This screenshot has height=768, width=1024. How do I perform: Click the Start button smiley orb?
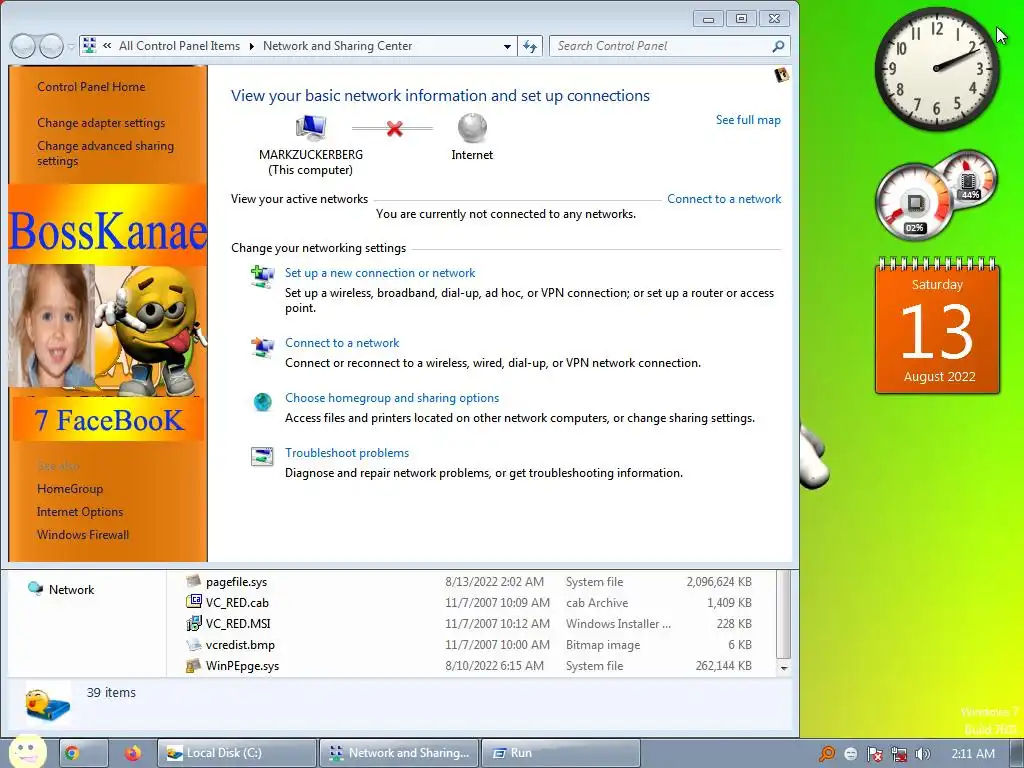tap(27, 752)
